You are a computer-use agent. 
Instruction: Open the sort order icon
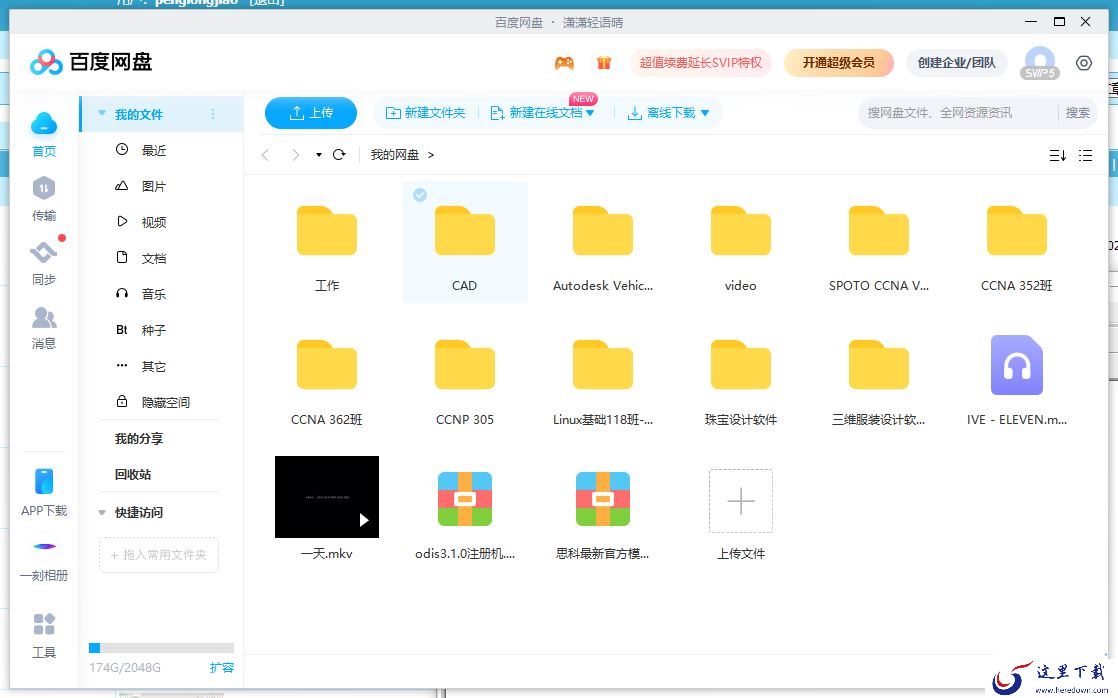pyautogui.click(x=1057, y=155)
